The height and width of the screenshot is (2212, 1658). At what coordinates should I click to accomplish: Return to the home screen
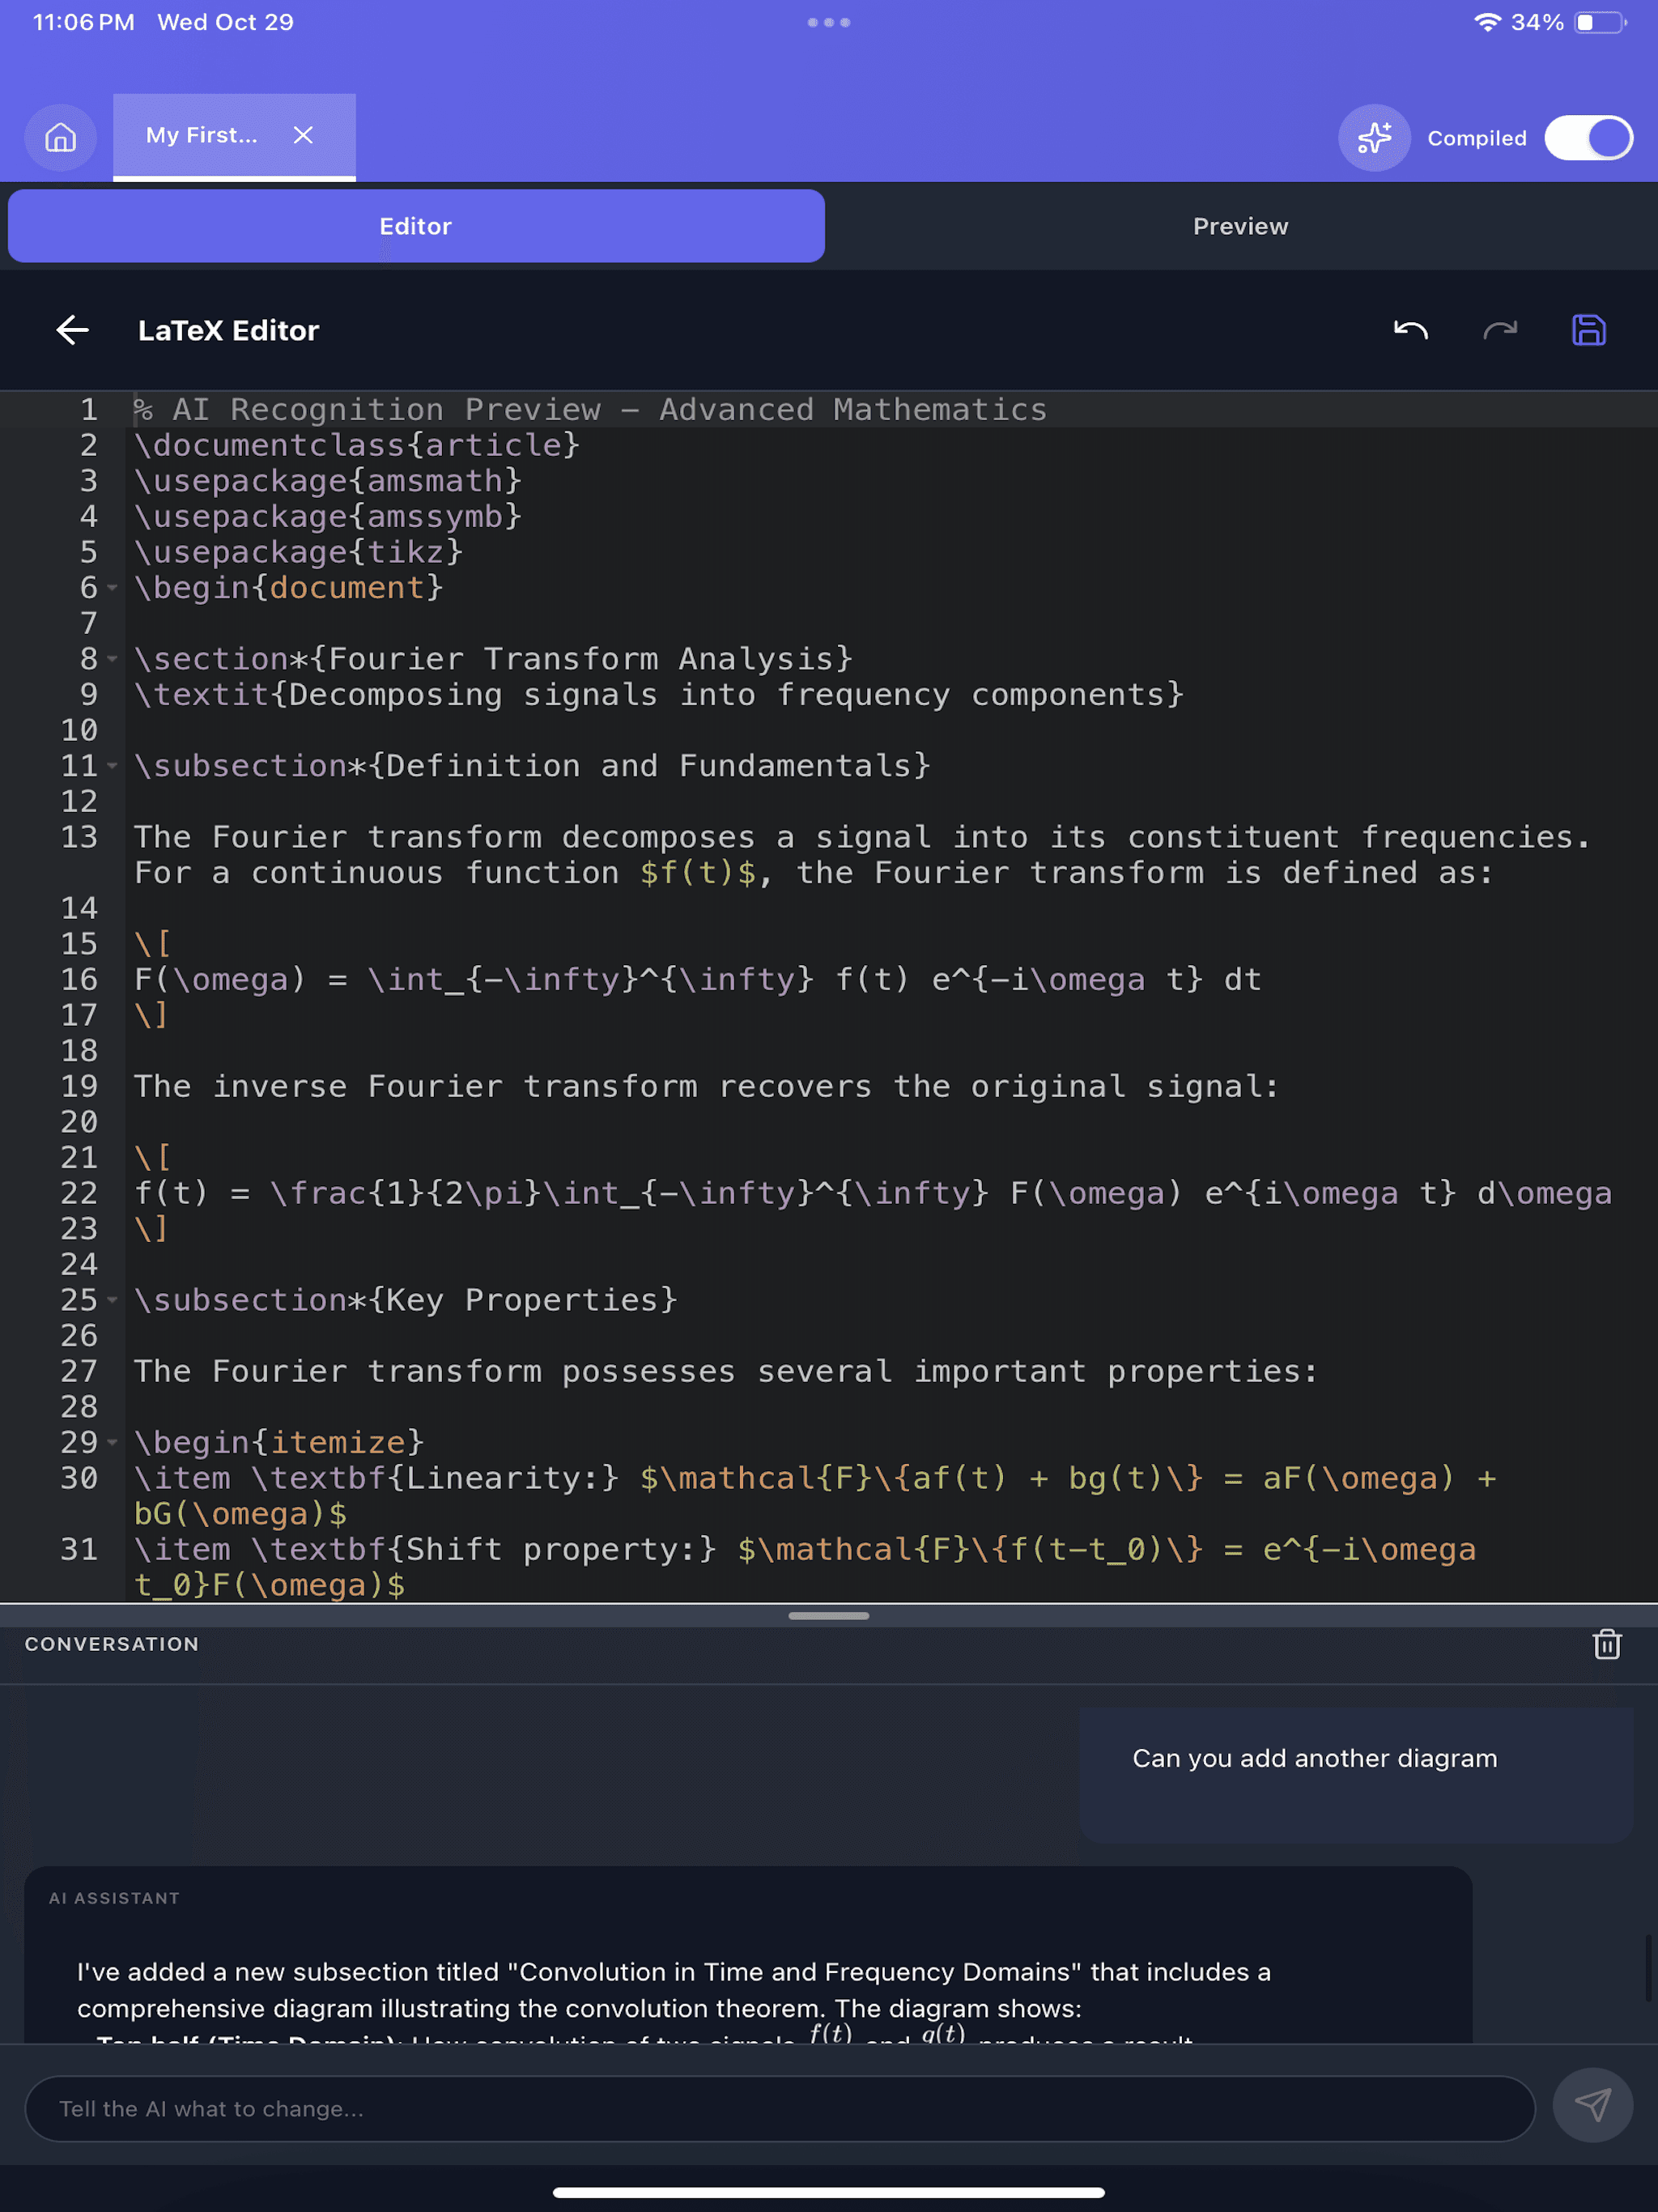point(60,137)
